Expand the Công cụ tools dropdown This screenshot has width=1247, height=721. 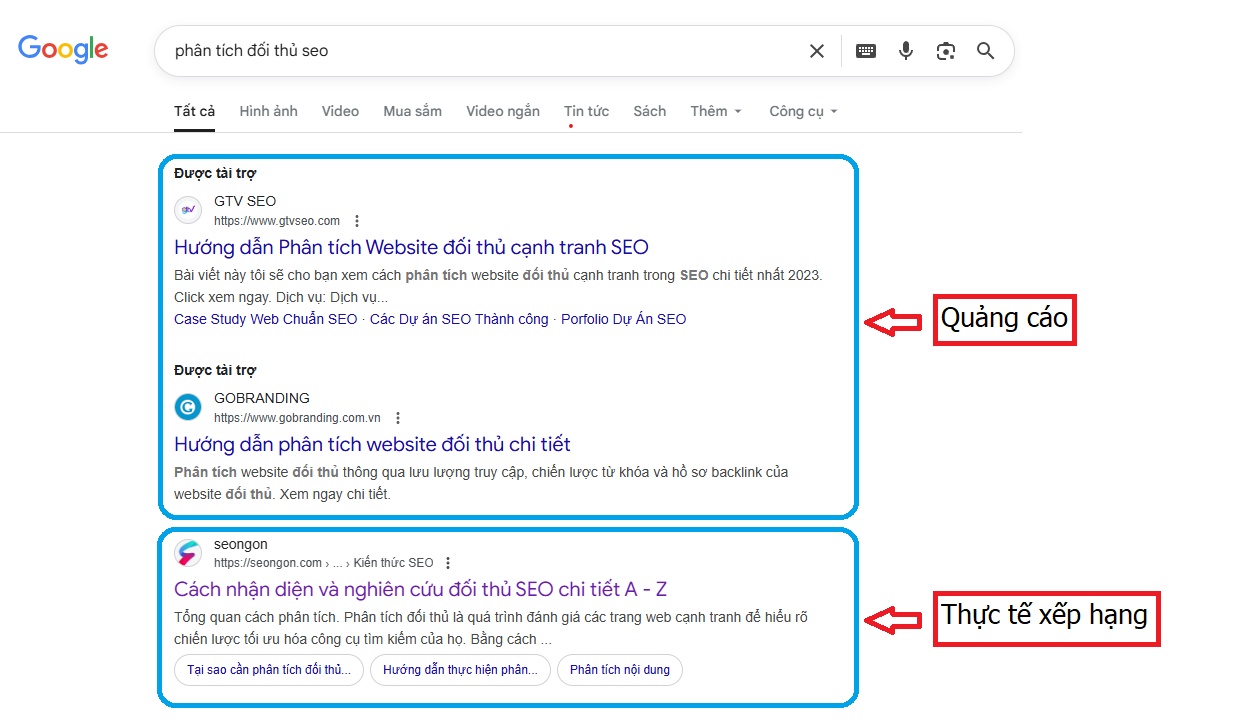[803, 111]
